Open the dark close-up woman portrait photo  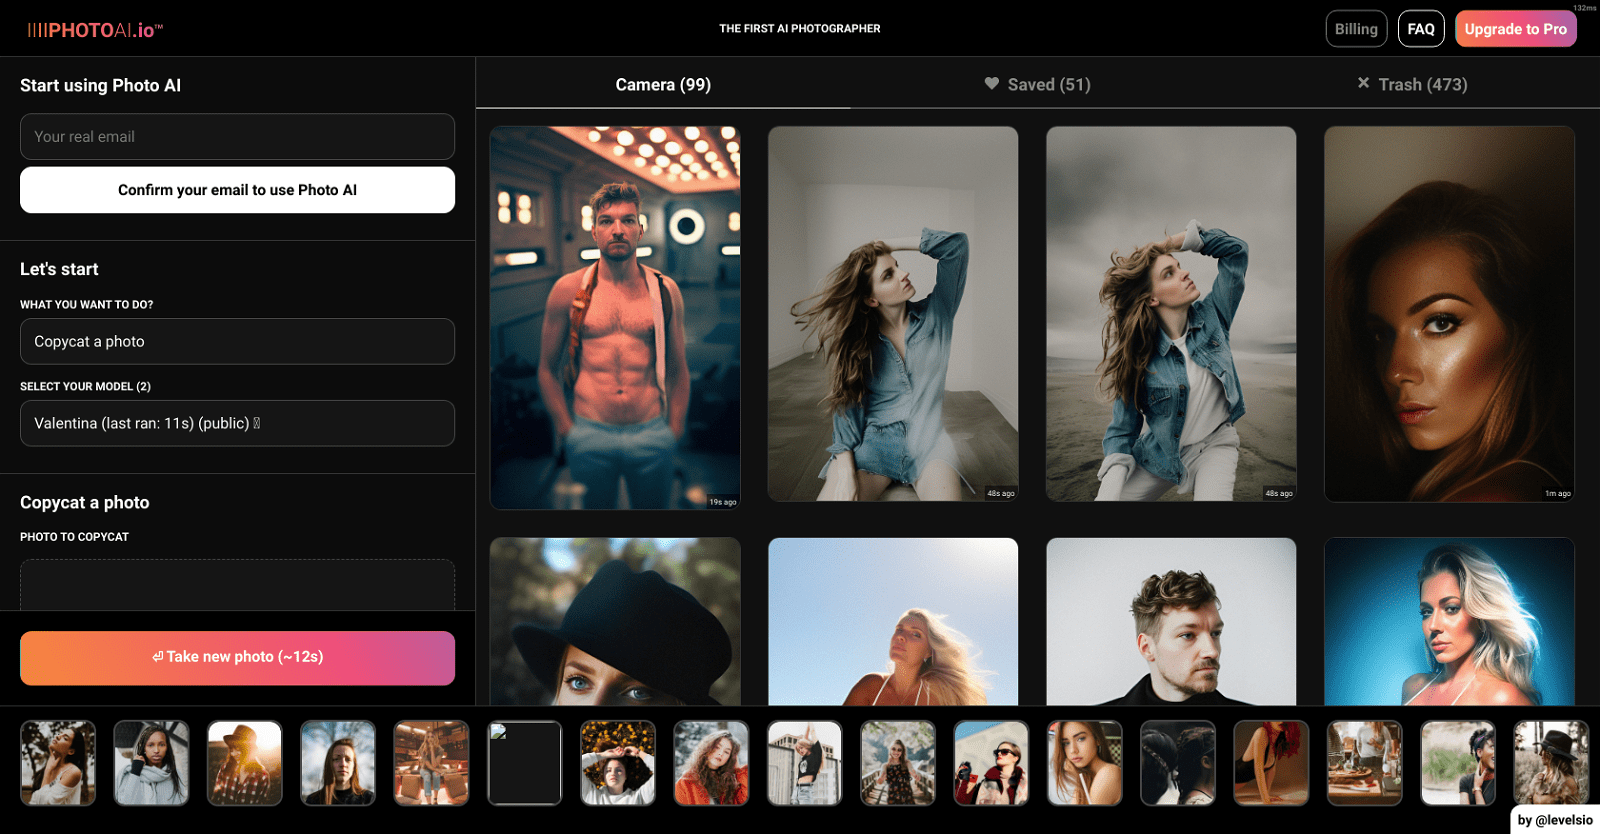click(1449, 314)
